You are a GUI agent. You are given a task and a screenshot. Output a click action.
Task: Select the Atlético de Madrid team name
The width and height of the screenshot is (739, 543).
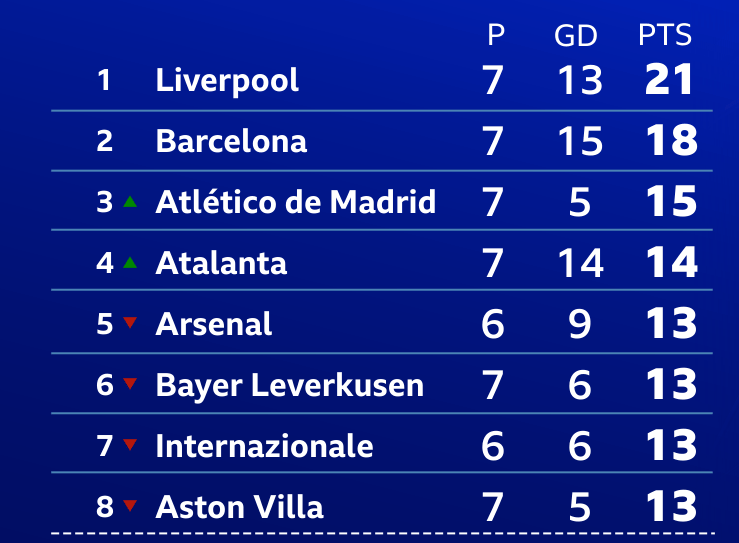point(295,202)
